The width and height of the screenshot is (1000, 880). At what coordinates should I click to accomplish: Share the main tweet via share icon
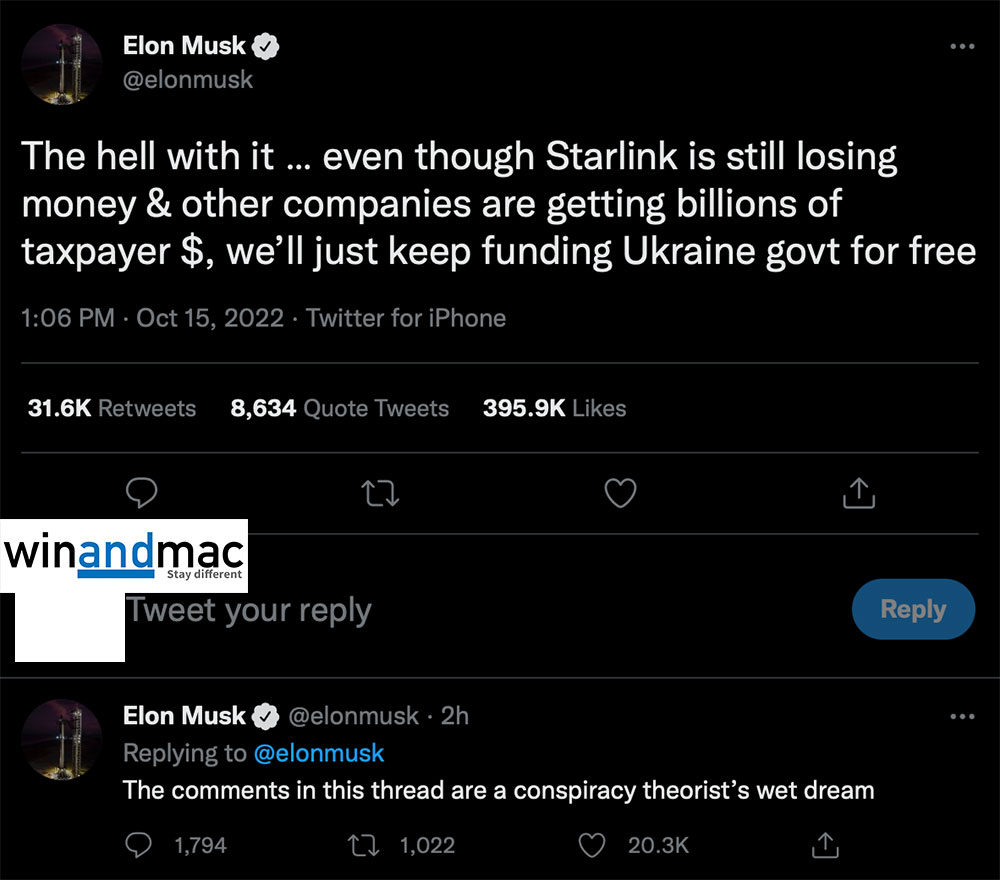tap(860, 492)
